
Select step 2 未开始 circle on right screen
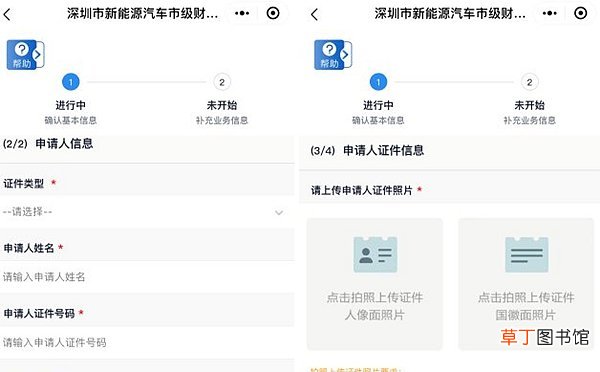pos(529,82)
